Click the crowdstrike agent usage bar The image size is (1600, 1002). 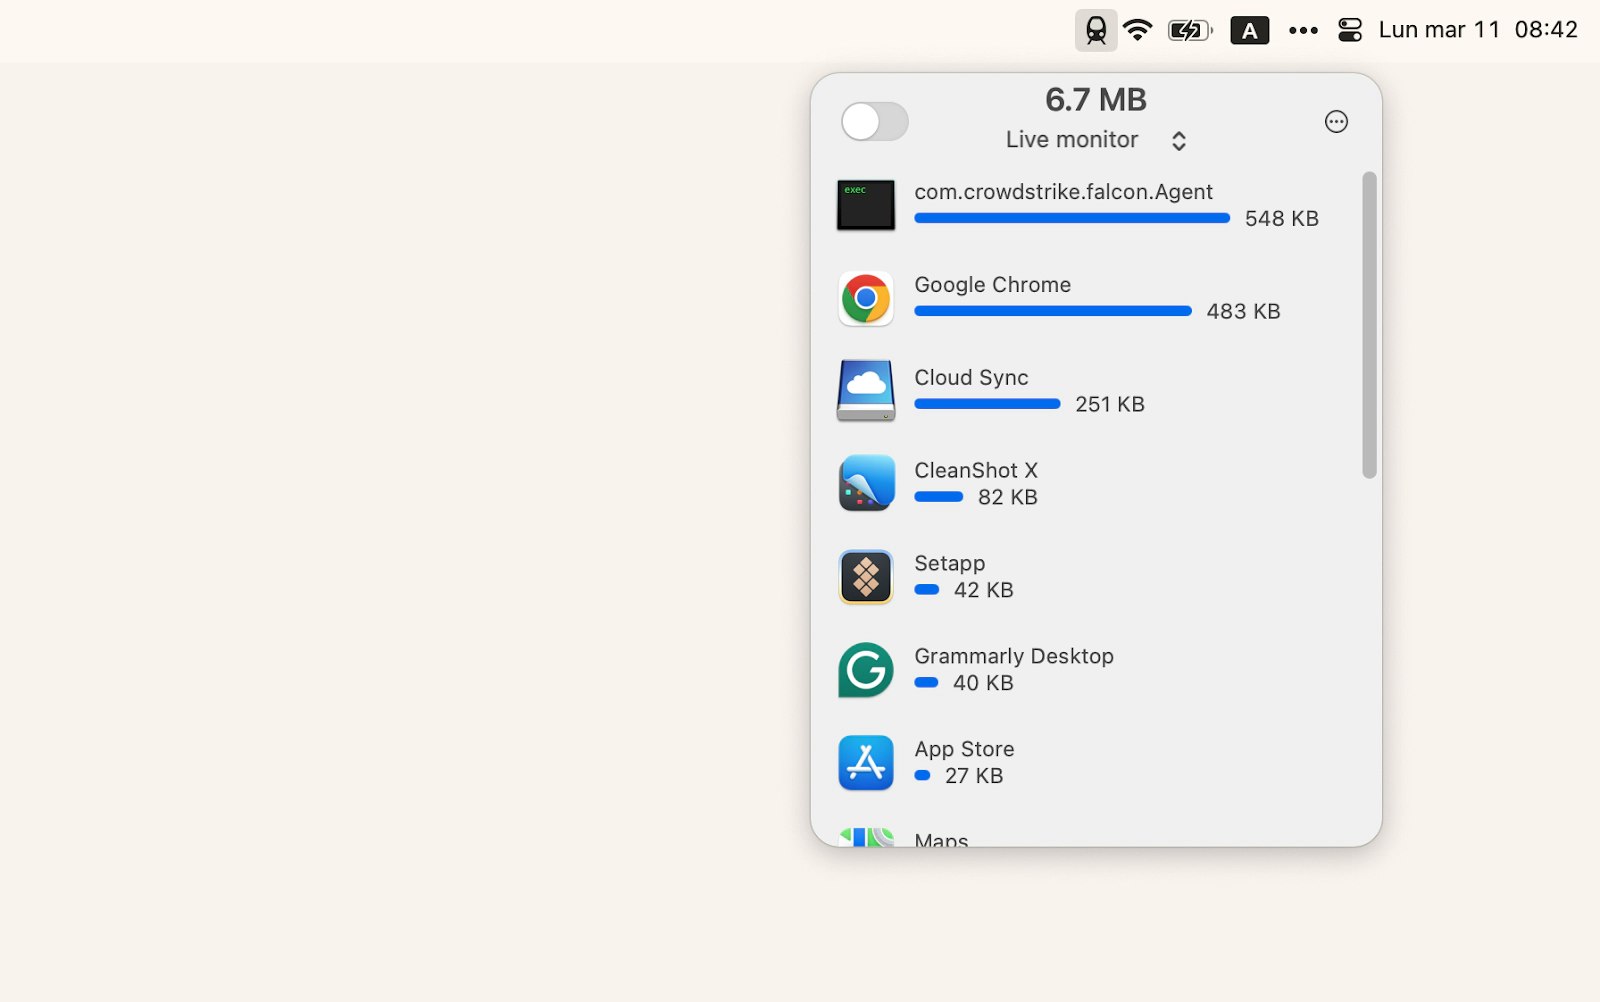coord(1072,218)
